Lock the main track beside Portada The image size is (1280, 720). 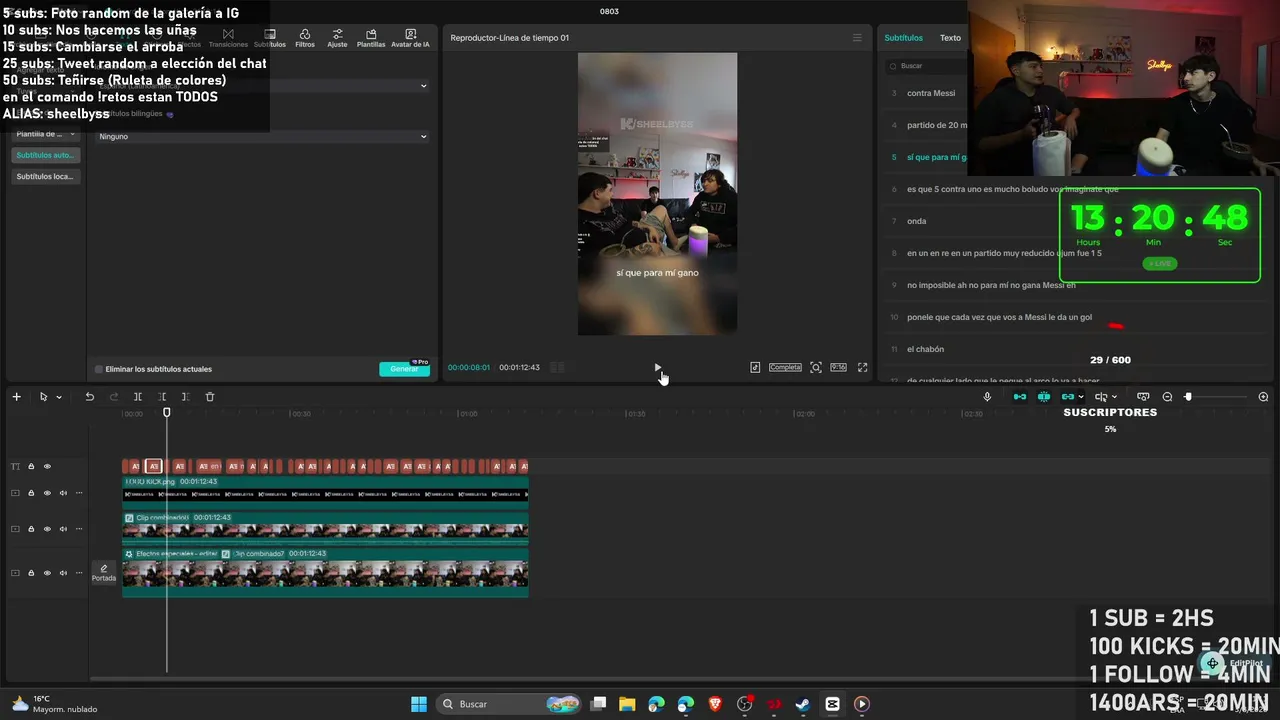tap(31, 573)
